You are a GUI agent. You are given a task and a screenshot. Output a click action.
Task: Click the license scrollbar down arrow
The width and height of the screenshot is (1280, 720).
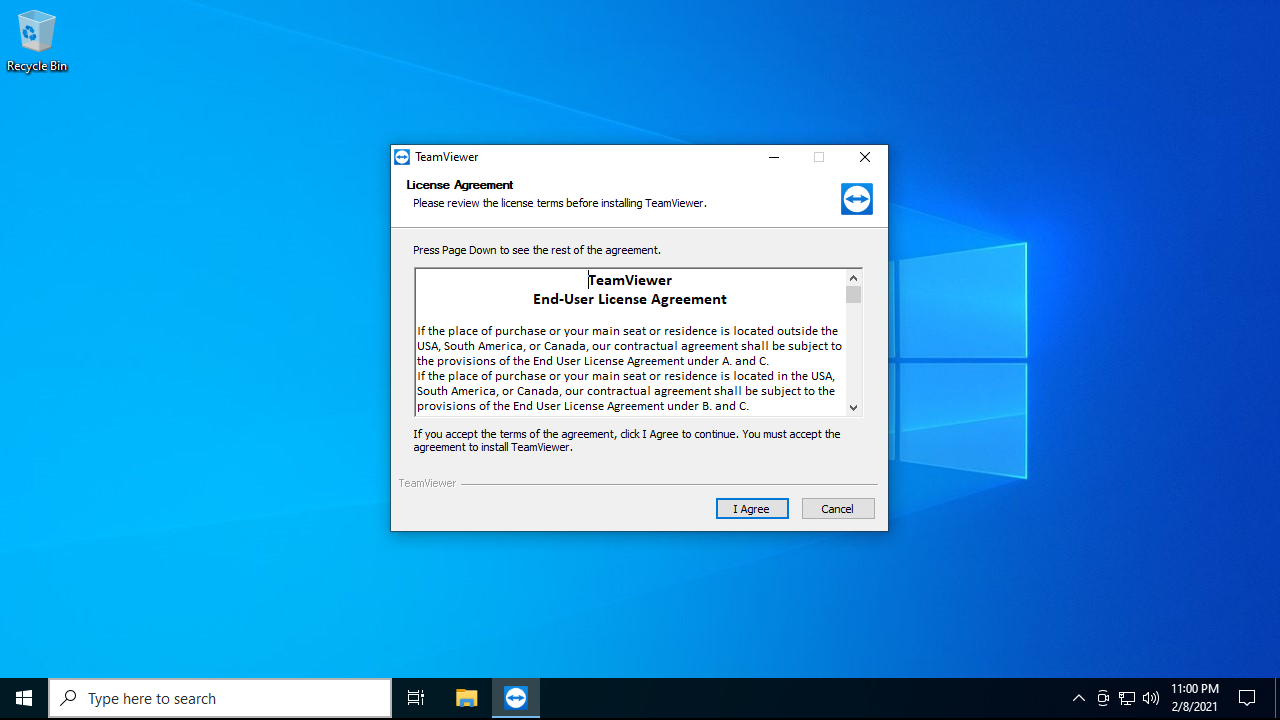coord(853,407)
